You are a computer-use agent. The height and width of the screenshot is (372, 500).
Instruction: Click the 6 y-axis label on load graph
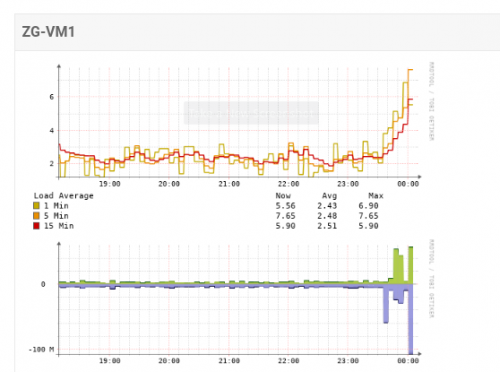[51, 97]
